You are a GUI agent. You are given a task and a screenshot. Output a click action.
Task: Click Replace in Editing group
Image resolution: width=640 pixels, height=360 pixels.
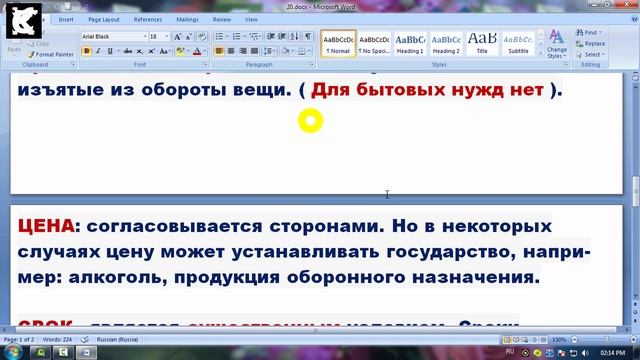click(590, 44)
